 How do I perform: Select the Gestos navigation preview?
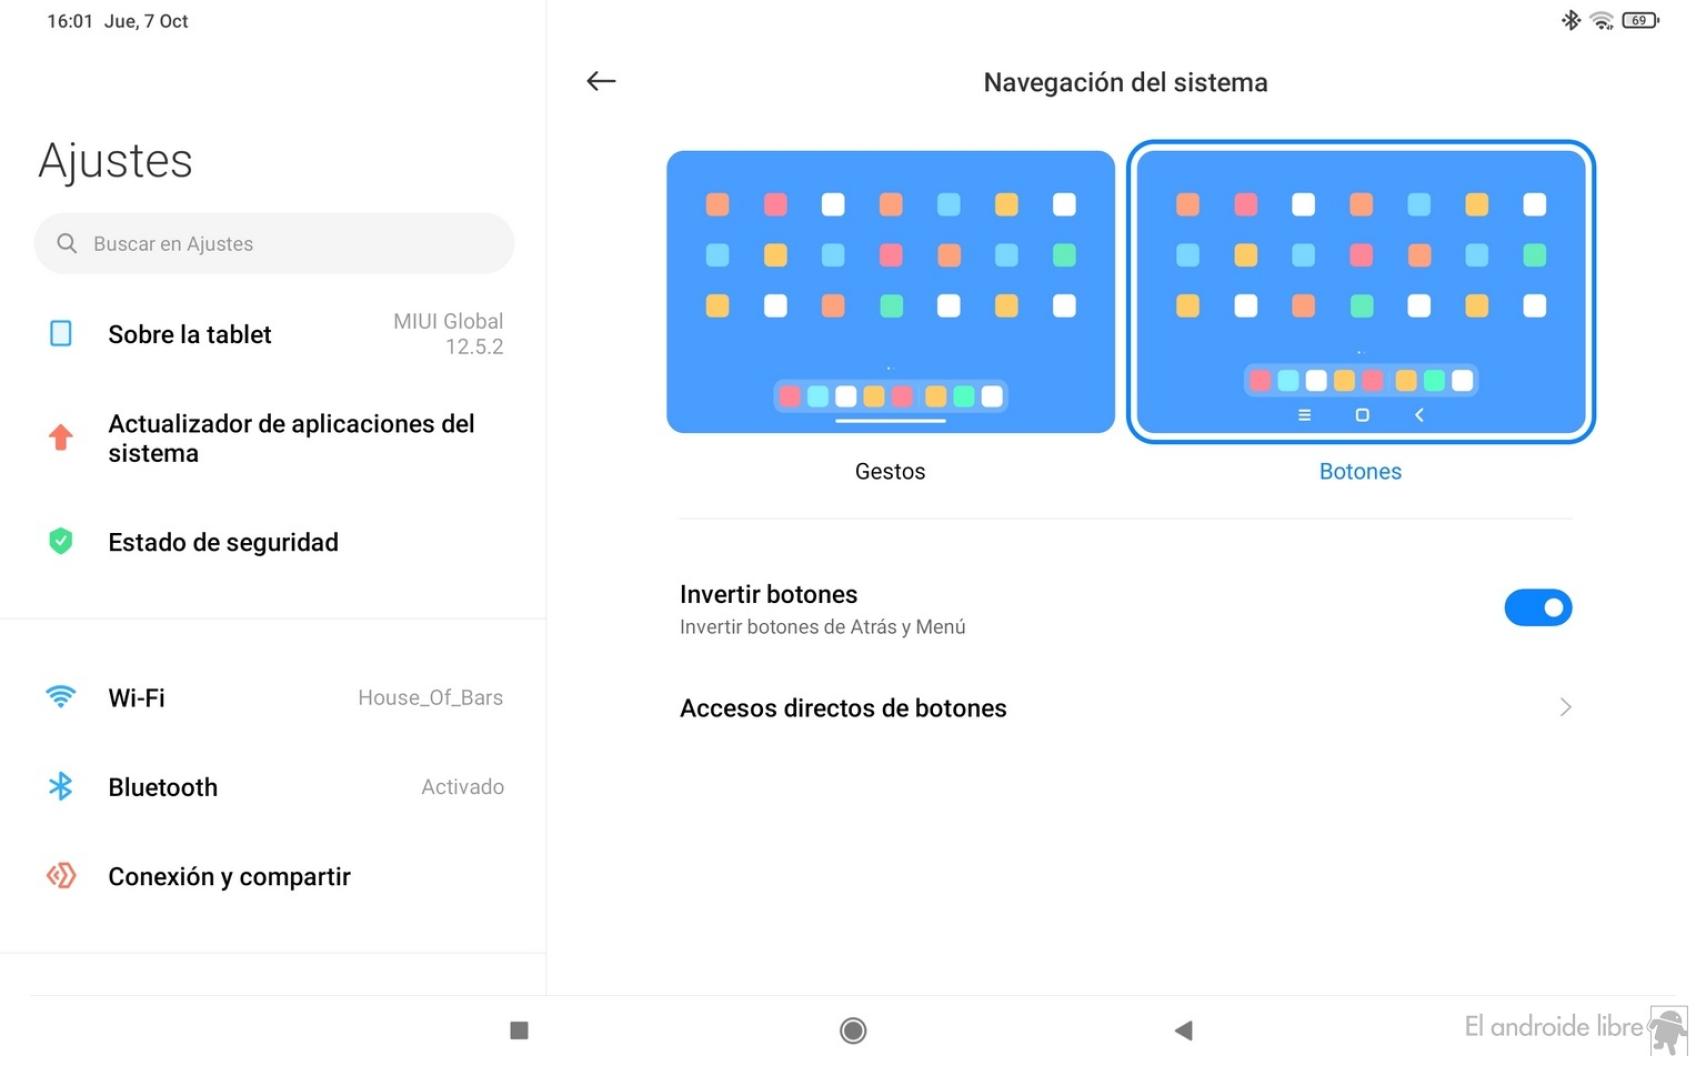tap(890, 291)
